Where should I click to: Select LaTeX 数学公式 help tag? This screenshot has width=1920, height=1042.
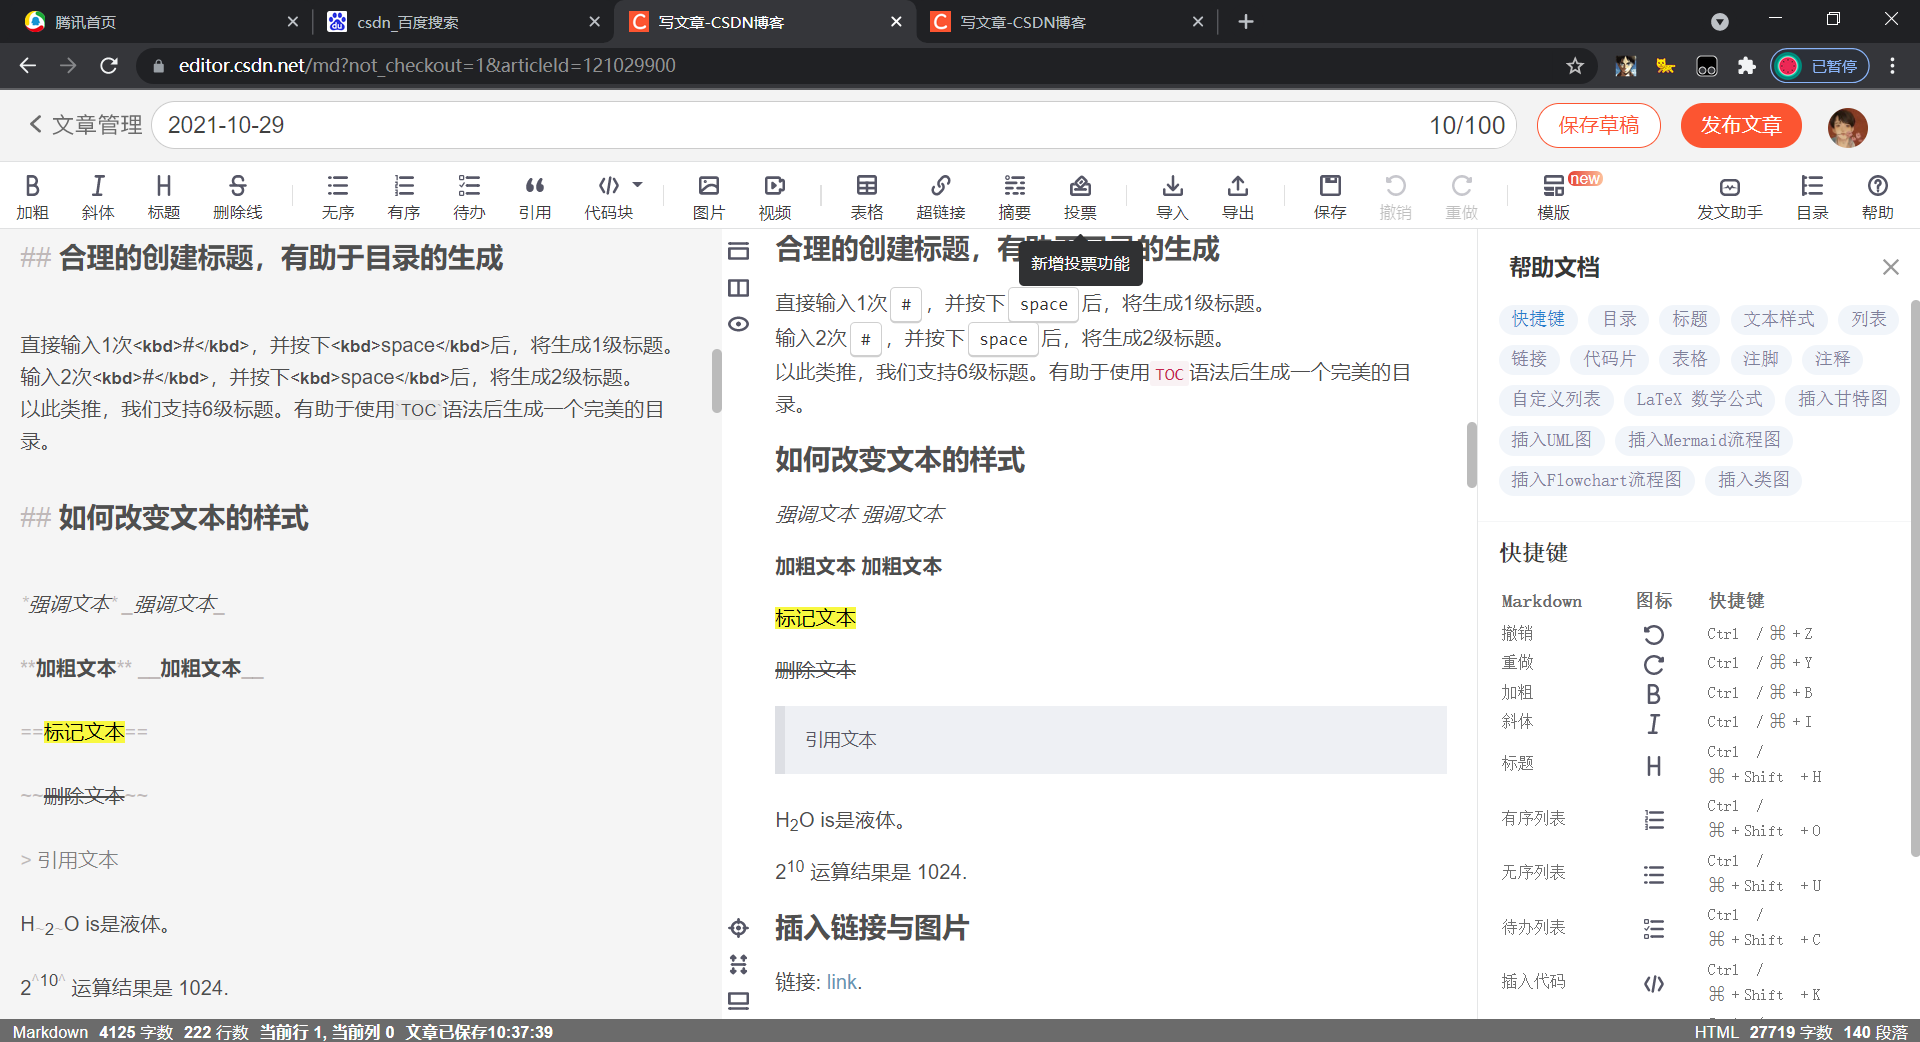pyautogui.click(x=1699, y=399)
